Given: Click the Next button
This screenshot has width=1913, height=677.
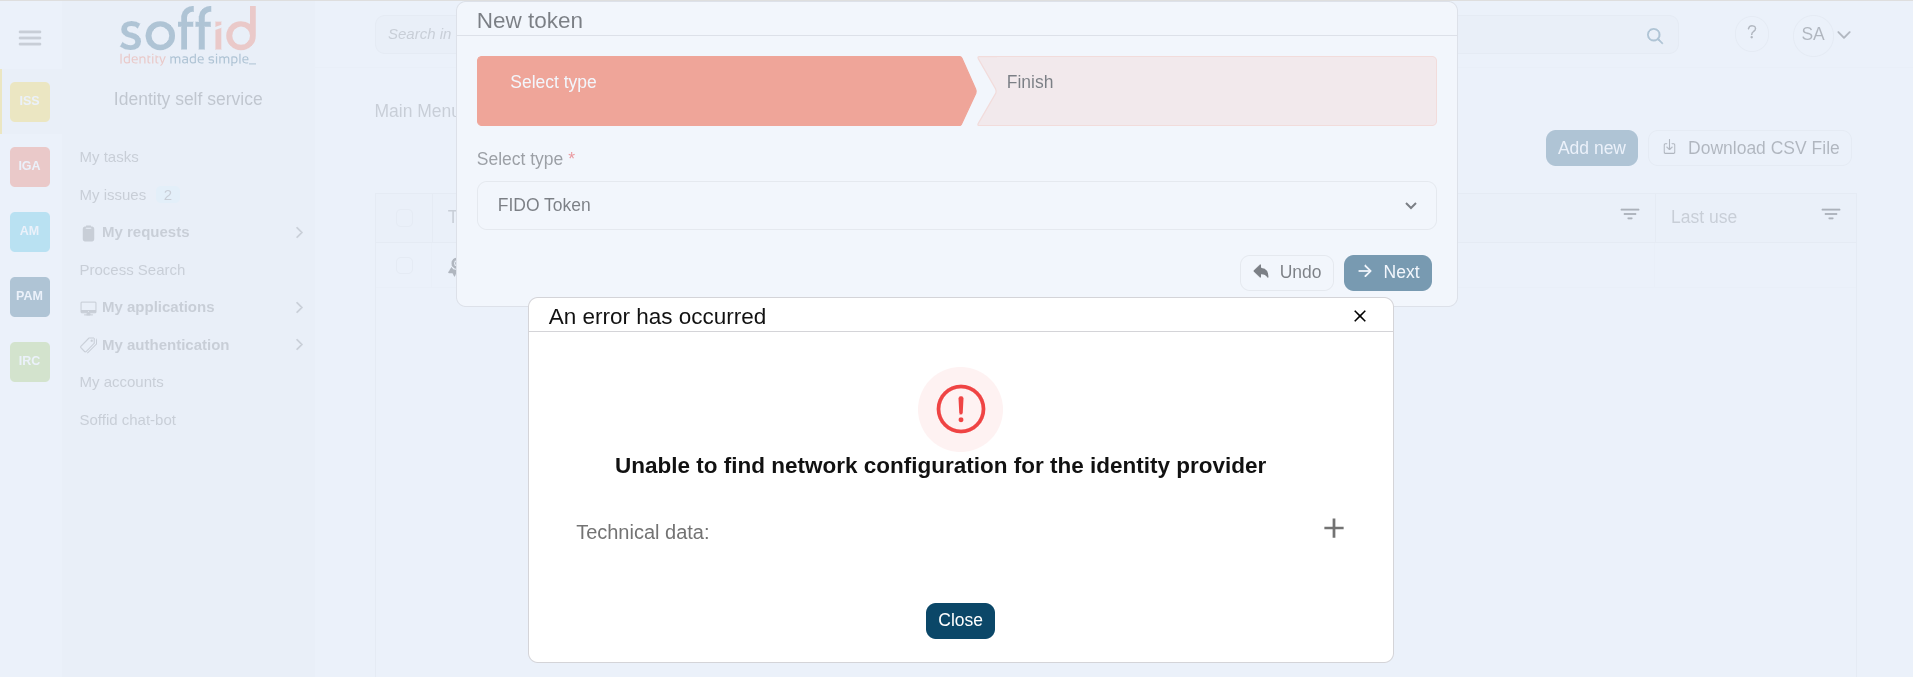Looking at the screenshot, I should [x=1387, y=272].
